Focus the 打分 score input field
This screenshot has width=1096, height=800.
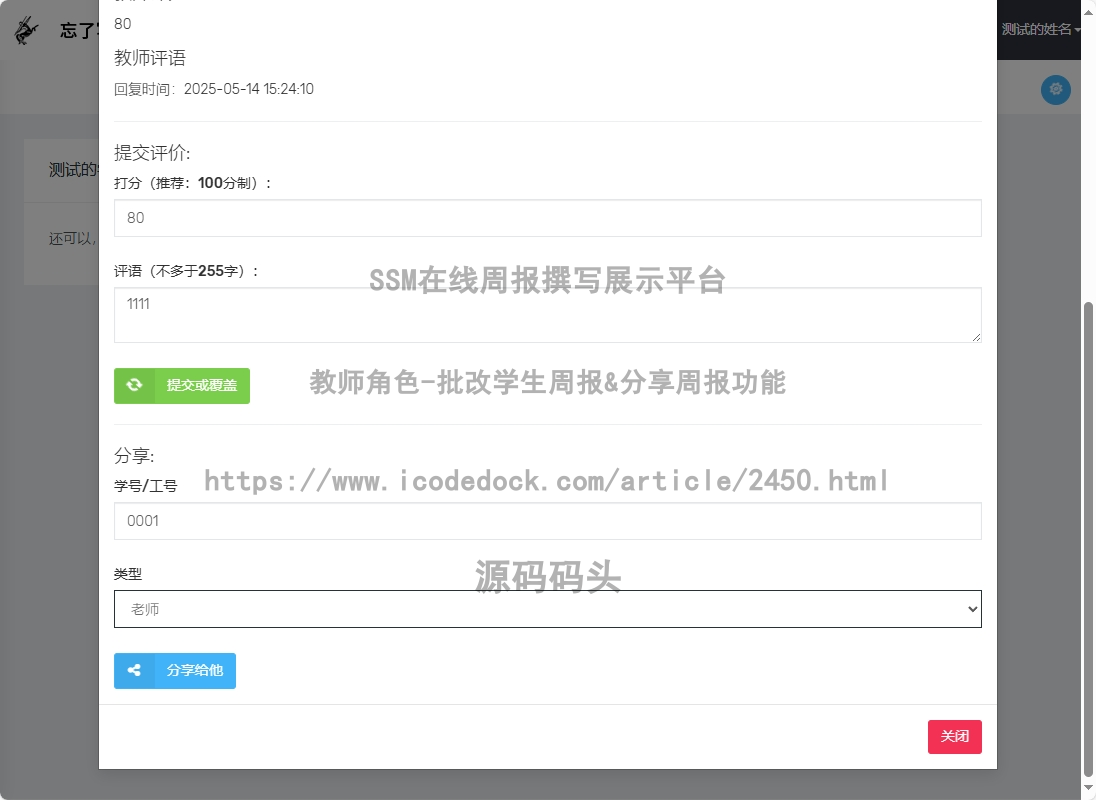pos(547,218)
